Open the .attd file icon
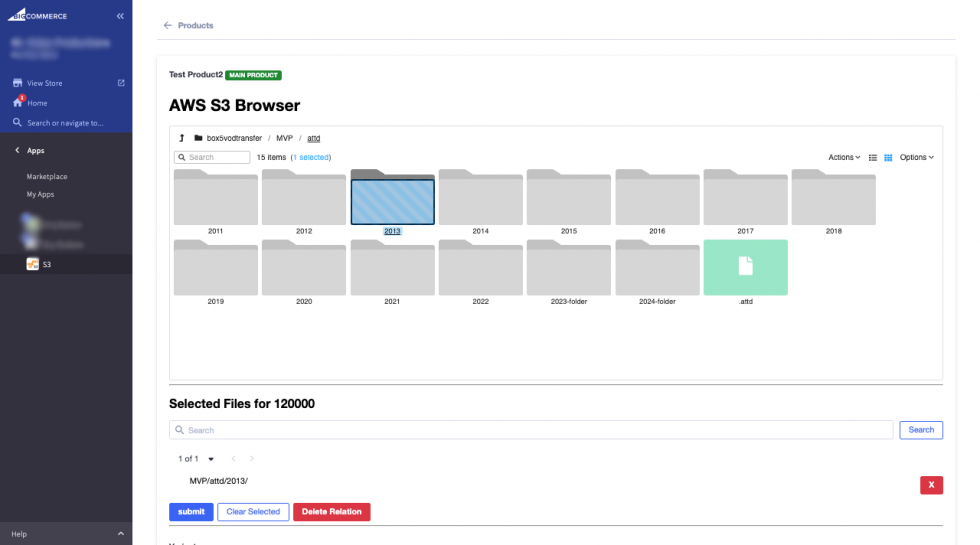Screen dimensions: 980x545 point(745,267)
